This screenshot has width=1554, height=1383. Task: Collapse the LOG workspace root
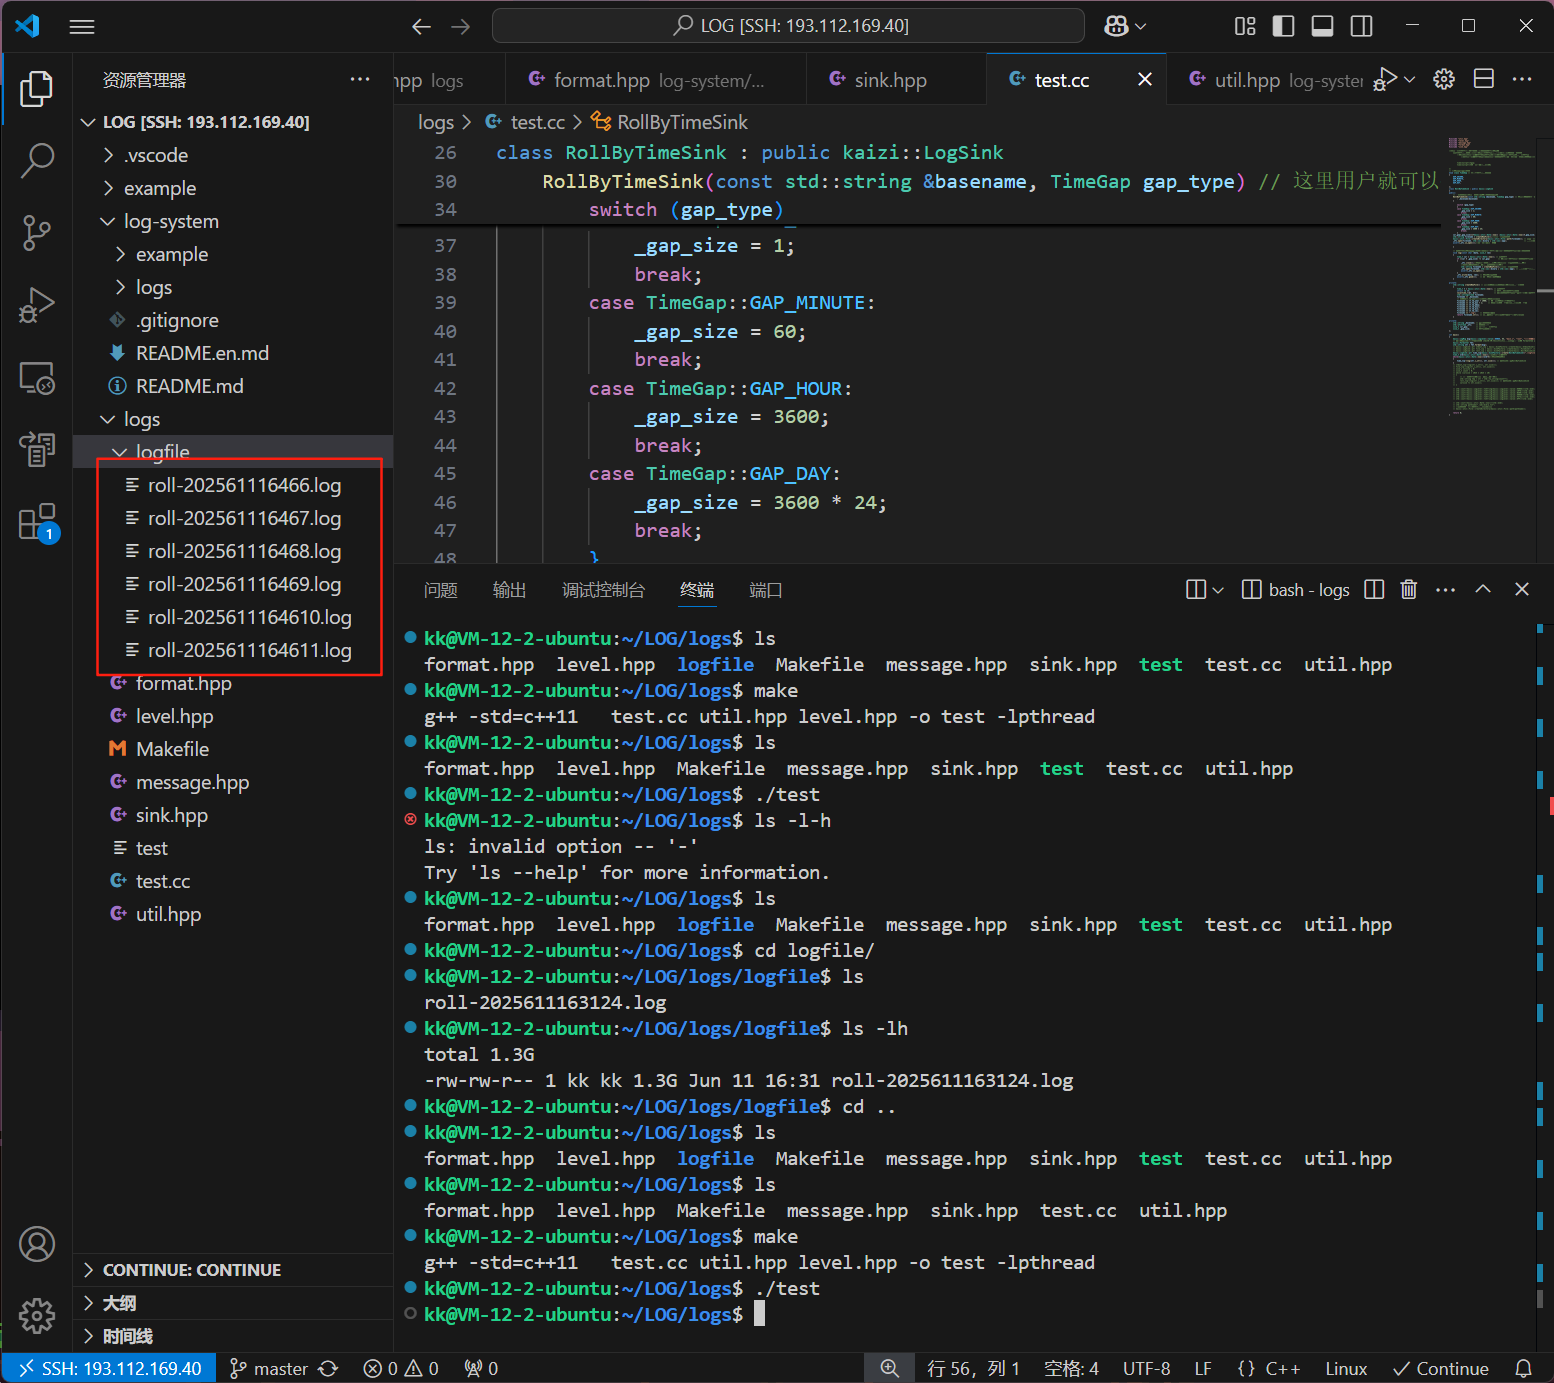233,122
